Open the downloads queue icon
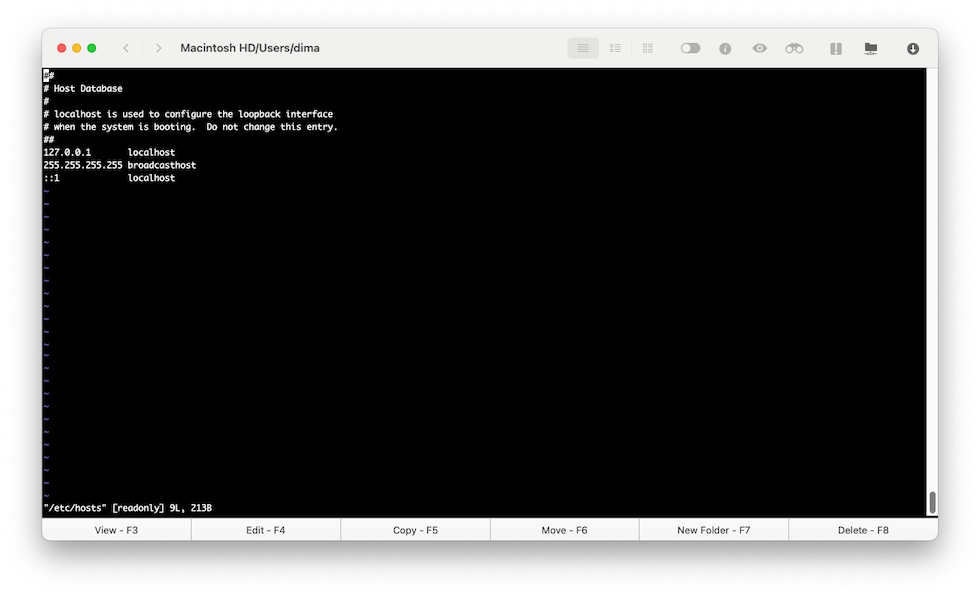The height and width of the screenshot is (600, 980). (913, 48)
